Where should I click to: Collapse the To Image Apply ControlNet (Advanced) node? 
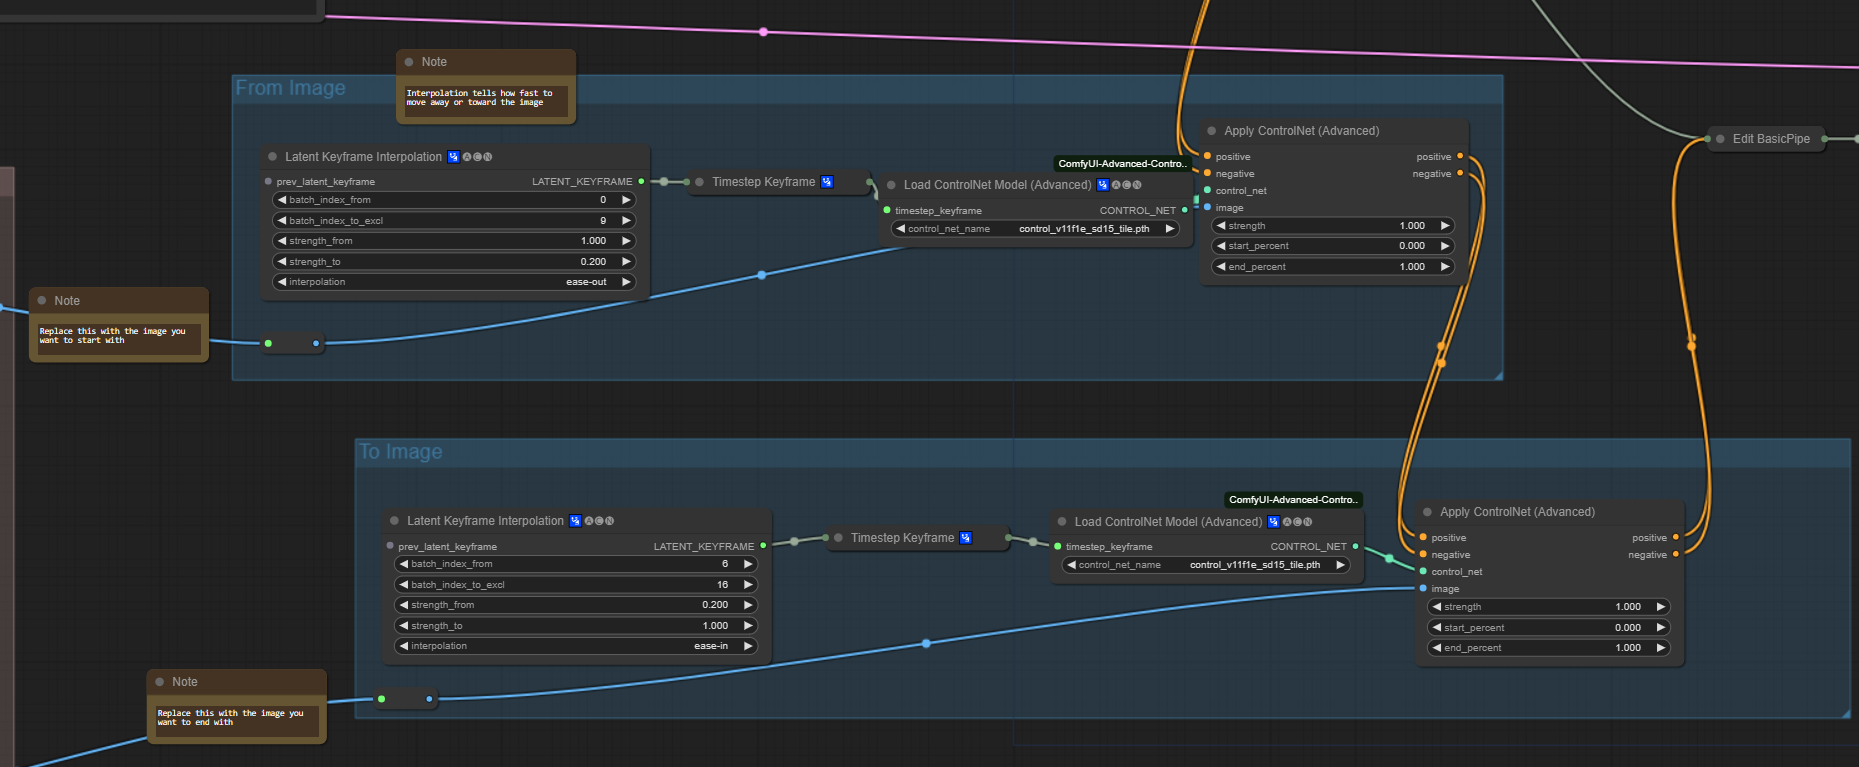pyautogui.click(x=1427, y=512)
